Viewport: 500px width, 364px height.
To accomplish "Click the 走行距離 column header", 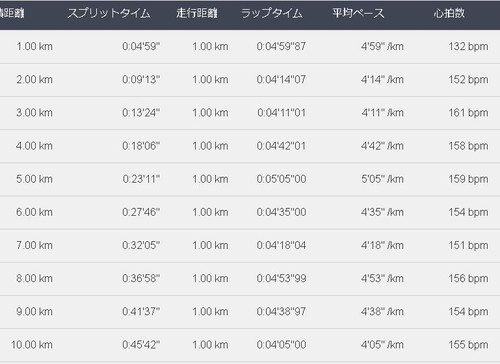I will tap(197, 13).
